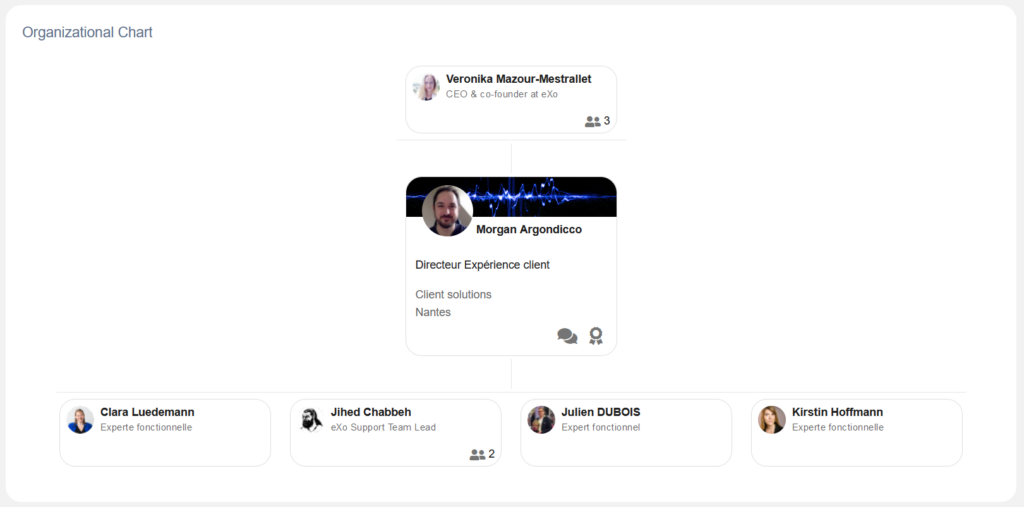
Task: Select Kirstin Hoffmann's name
Action: [838, 412]
